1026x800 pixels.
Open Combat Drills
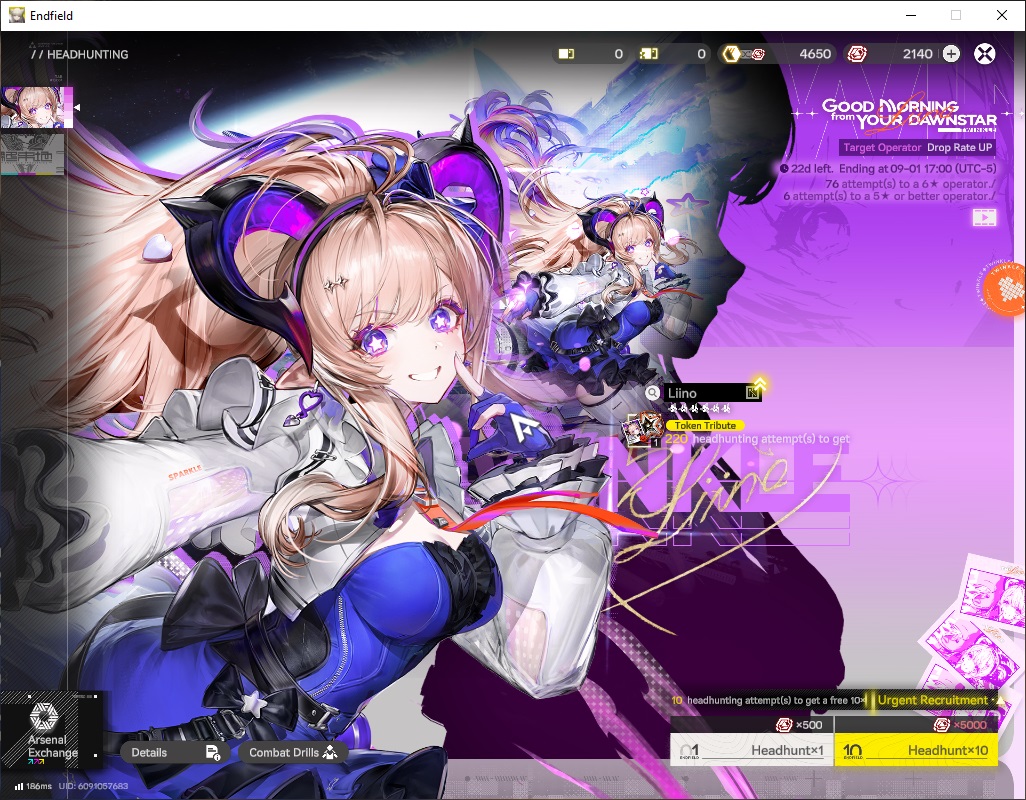292,752
